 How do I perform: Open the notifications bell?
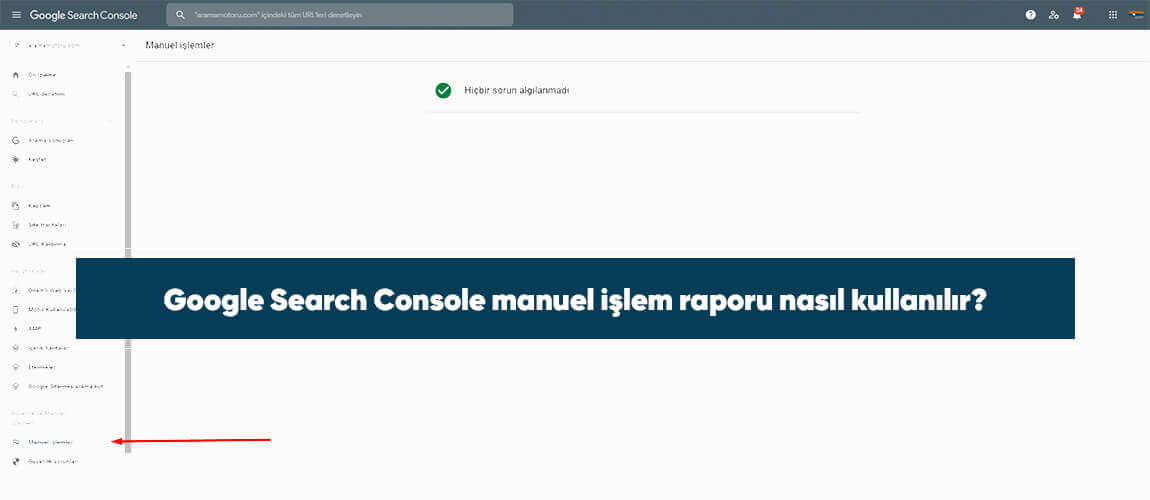tap(1077, 15)
